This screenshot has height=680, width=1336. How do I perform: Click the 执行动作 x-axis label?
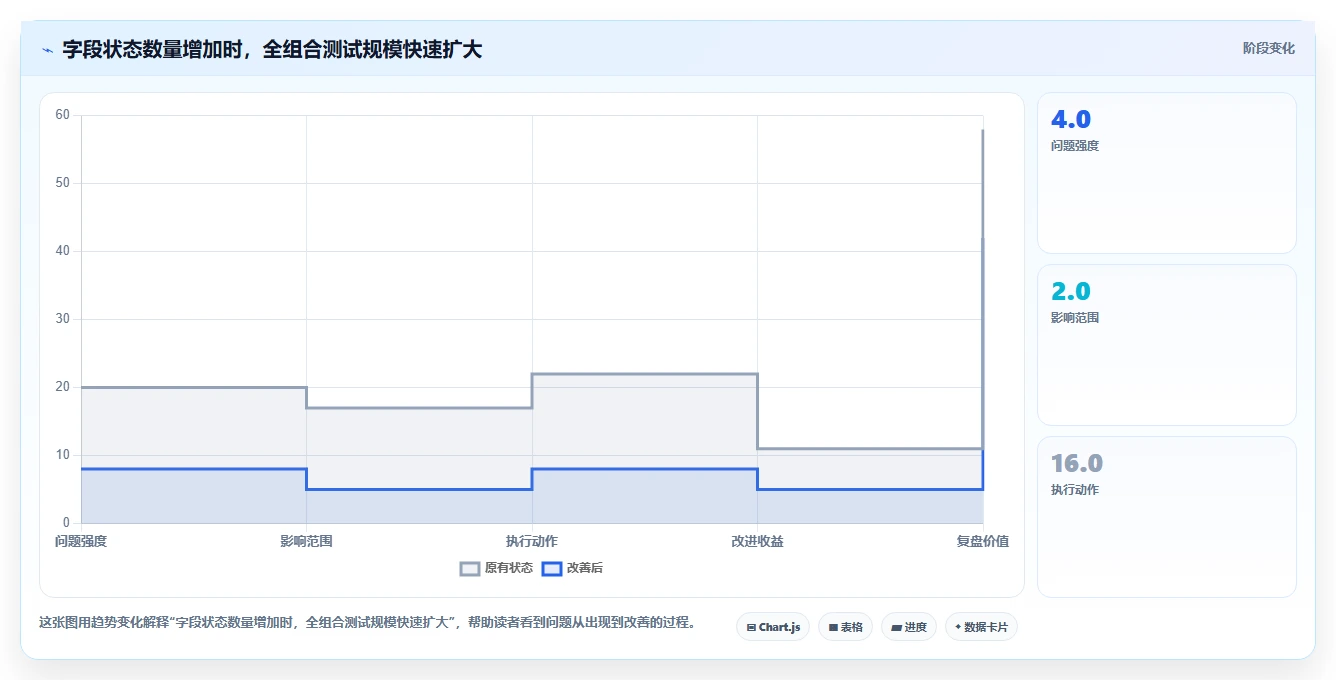click(532, 541)
